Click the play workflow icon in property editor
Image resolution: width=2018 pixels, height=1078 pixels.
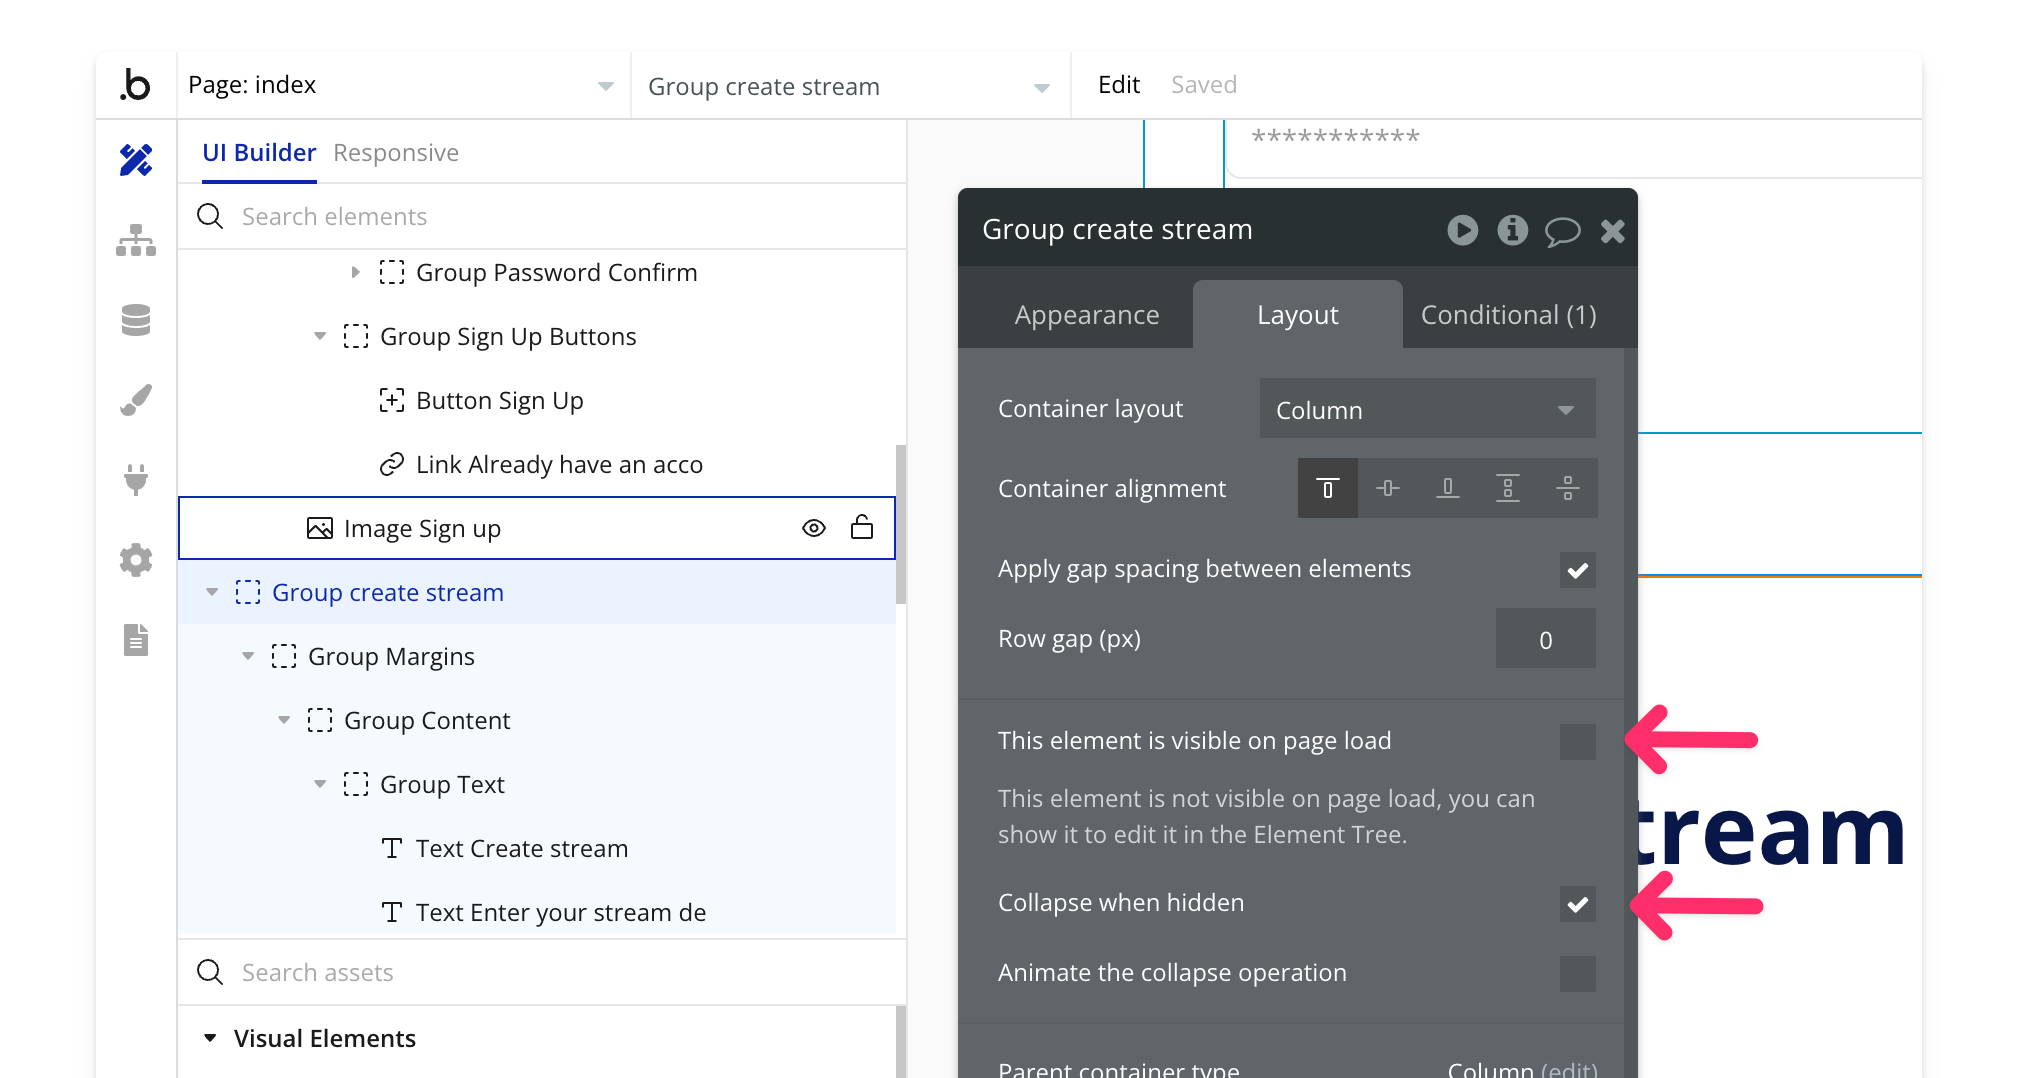pyautogui.click(x=1462, y=230)
